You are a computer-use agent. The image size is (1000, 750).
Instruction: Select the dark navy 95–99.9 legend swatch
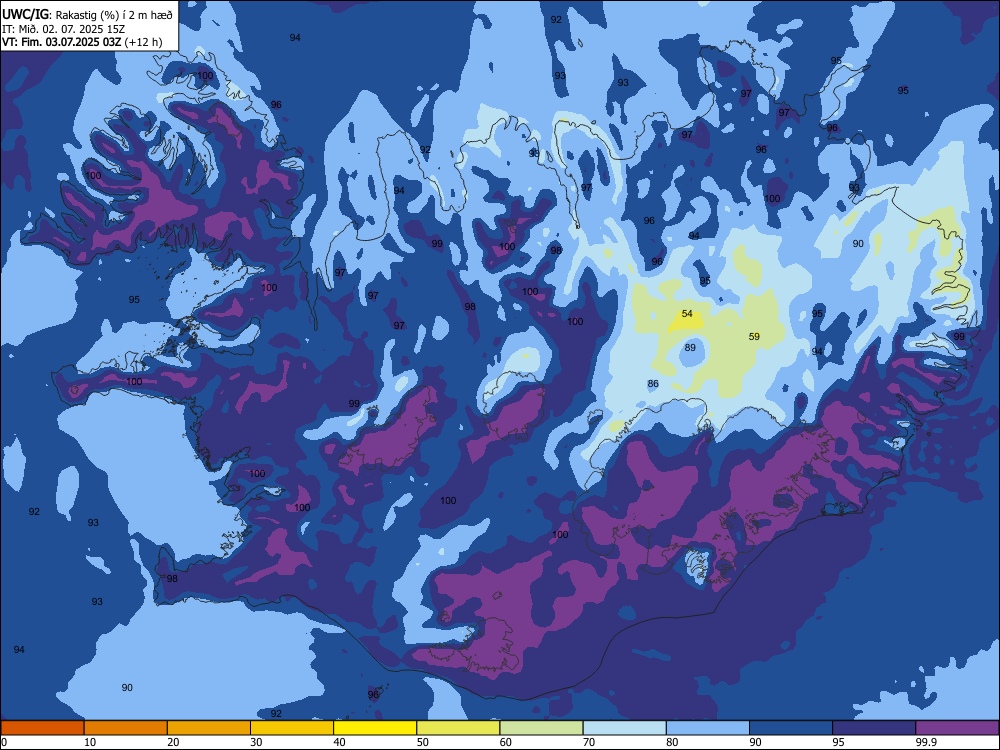874,728
